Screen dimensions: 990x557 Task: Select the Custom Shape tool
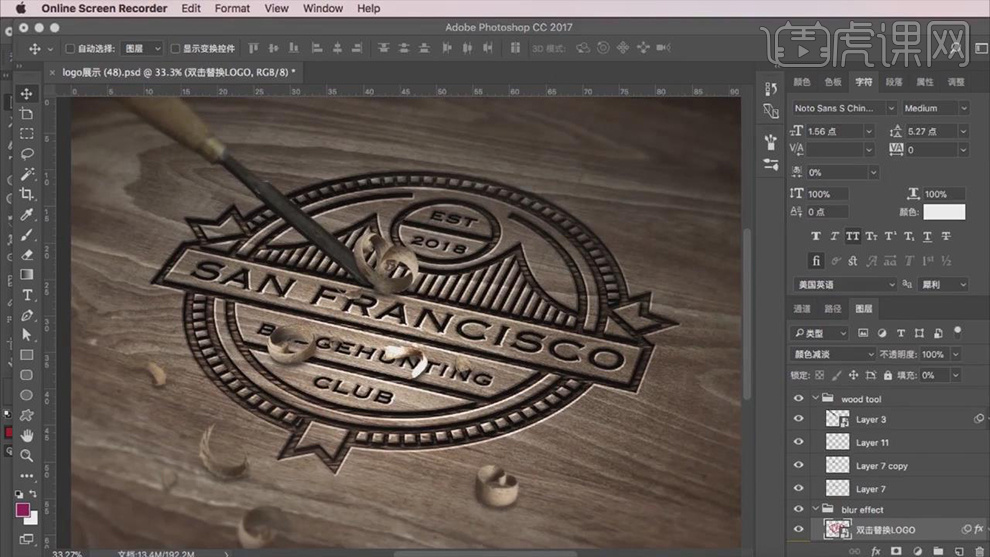27,415
